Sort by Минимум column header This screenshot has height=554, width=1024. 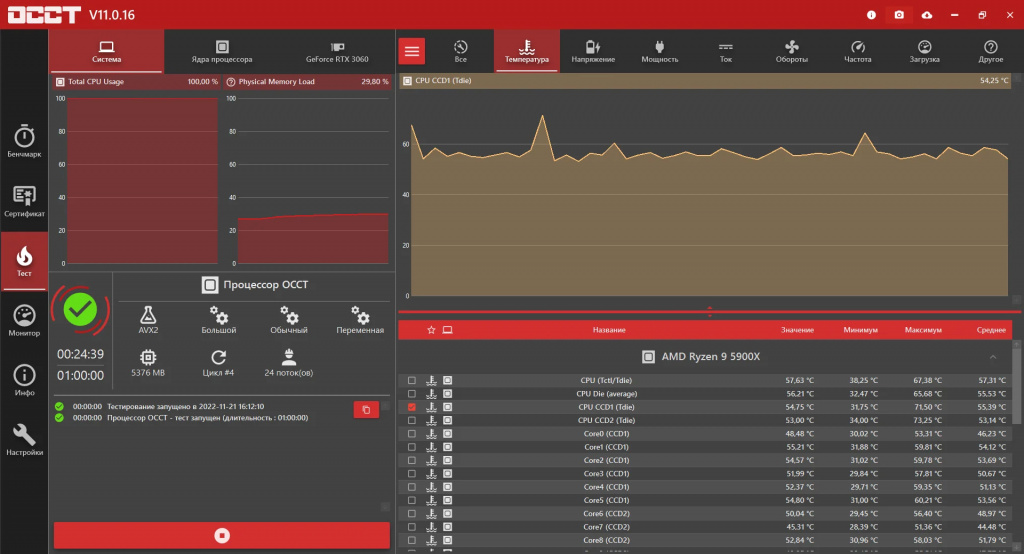coord(860,330)
